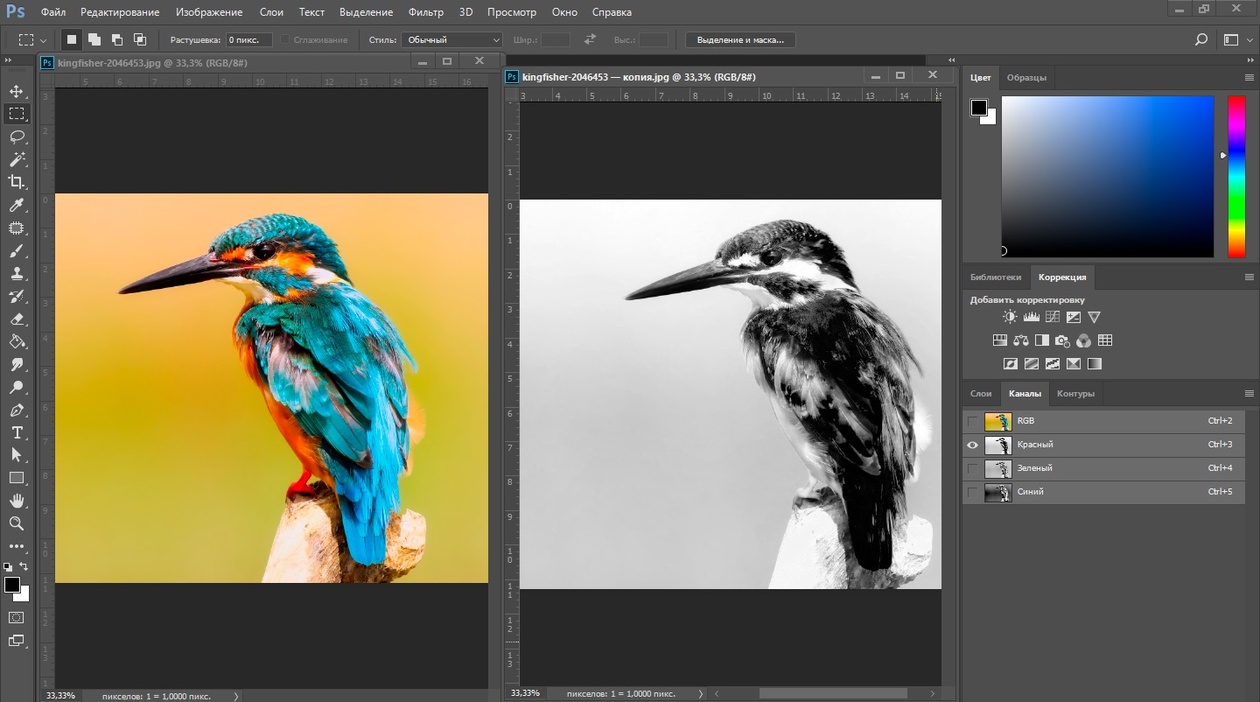Swap foreground and background colors in toolbox
This screenshot has width=1260, height=702.
24,567
